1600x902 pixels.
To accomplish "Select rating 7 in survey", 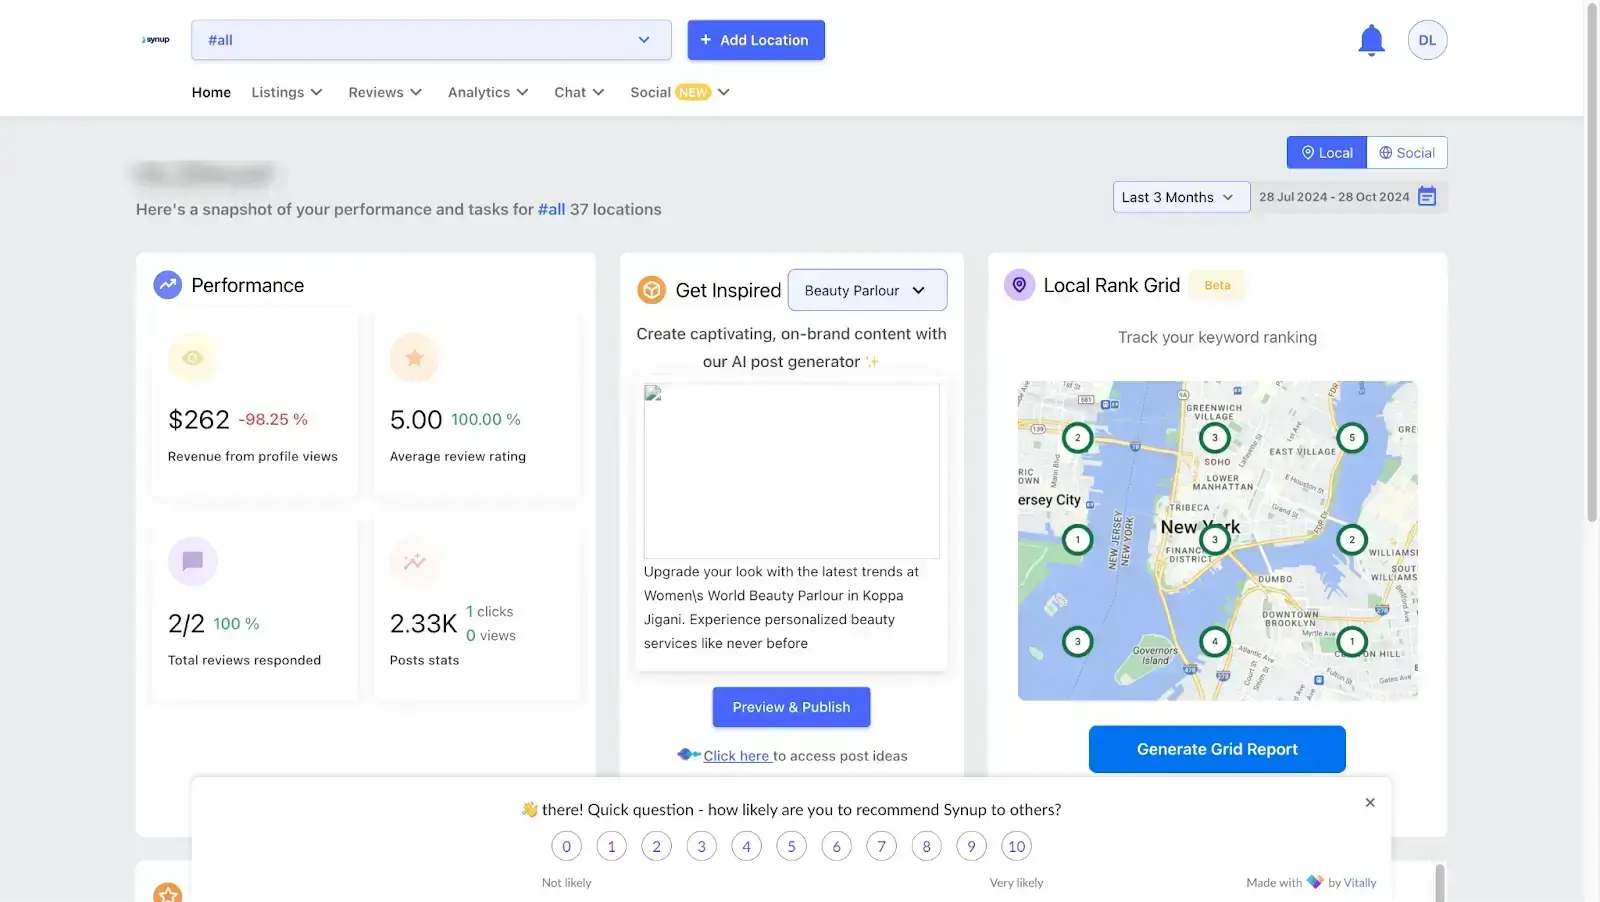I will coord(881,846).
